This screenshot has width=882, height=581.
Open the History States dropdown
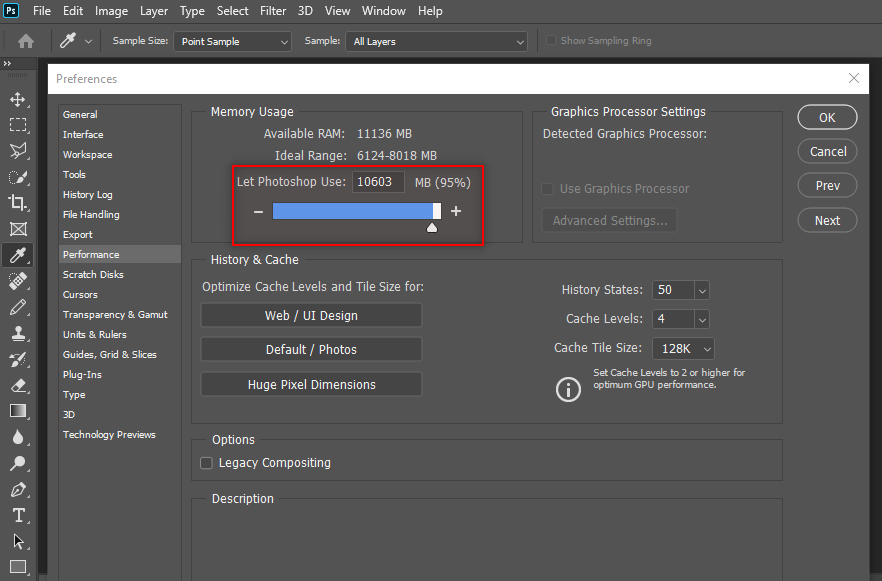tap(702, 290)
